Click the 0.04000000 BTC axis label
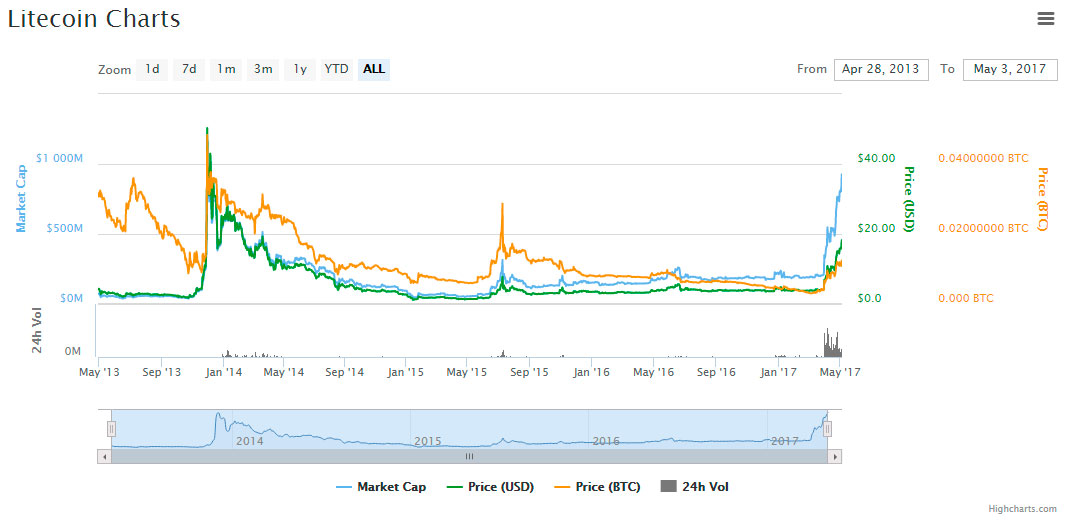 tap(983, 158)
